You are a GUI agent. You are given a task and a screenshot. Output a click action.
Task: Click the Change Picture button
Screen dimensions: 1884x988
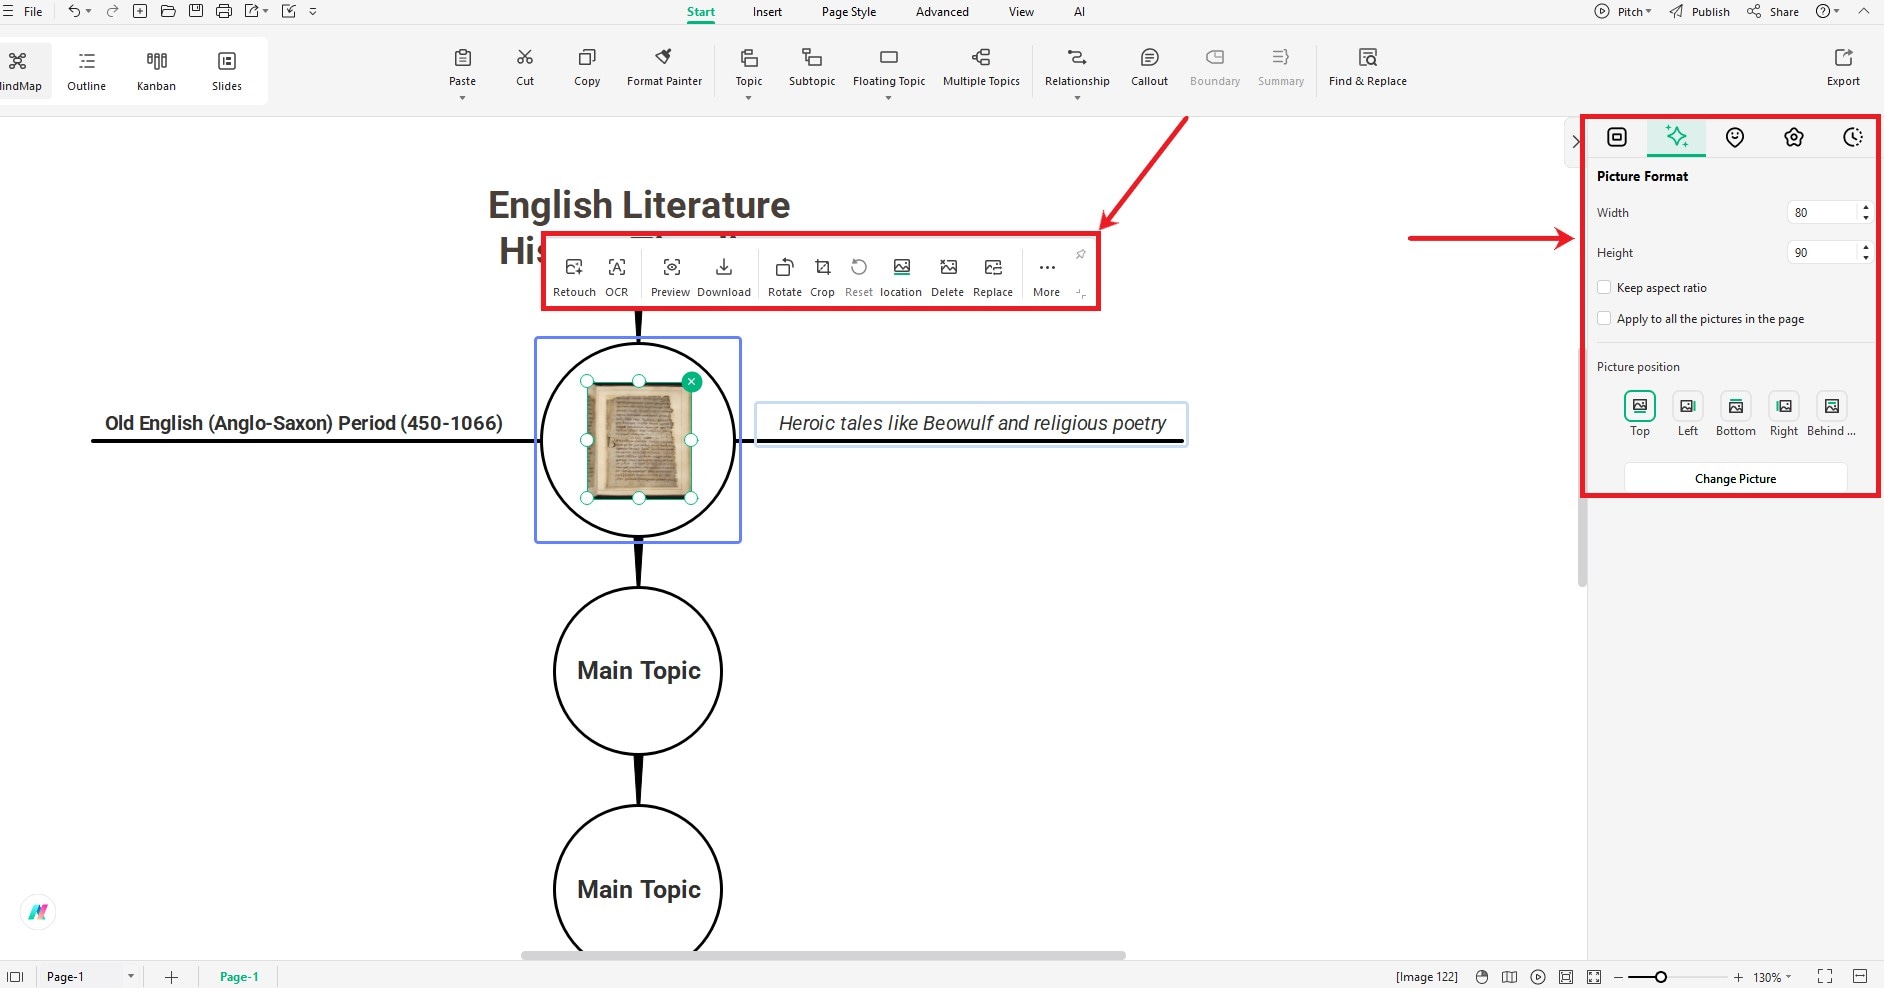click(1735, 479)
